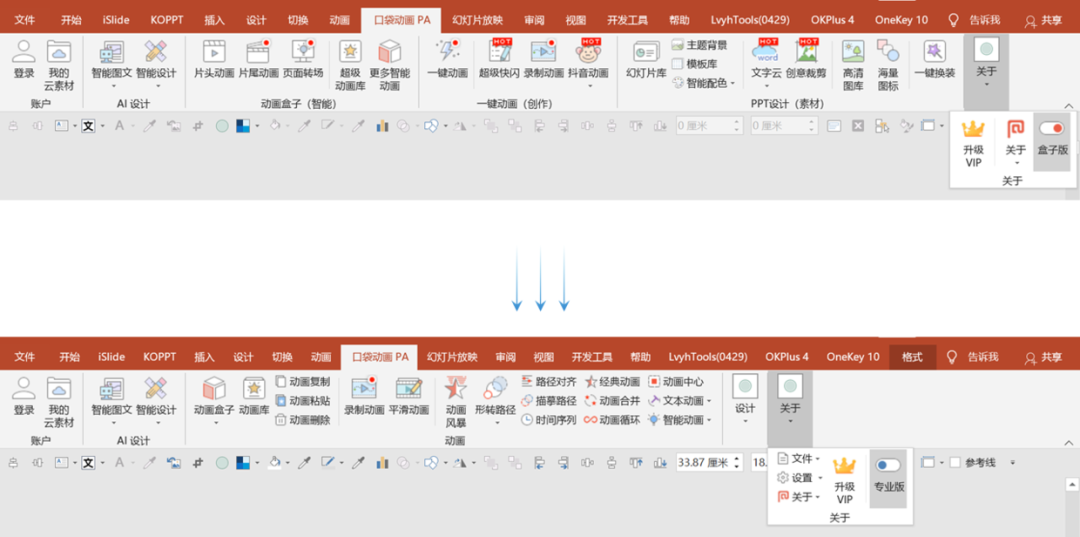Click 升级VIP beside the 盒子版 switch
This screenshot has width=1080, height=537.
(973, 143)
